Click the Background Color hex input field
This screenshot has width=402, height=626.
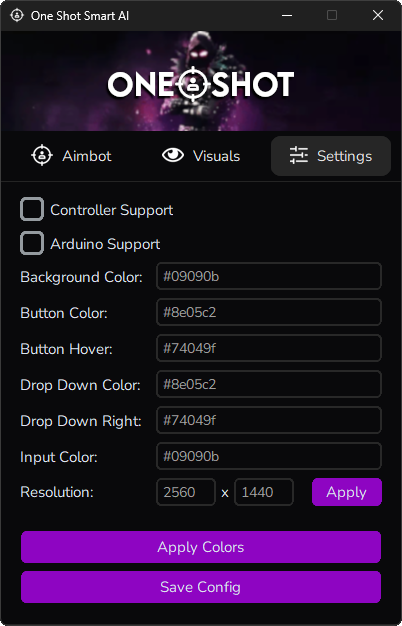pyautogui.click(x=269, y=276)
